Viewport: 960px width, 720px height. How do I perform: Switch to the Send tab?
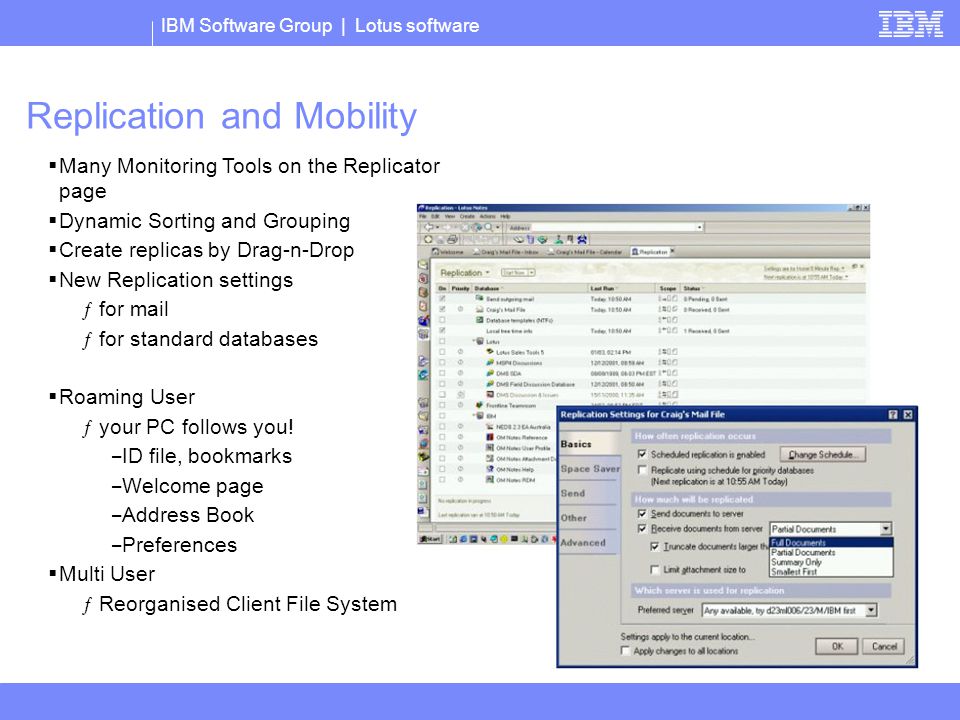[588, 493]
